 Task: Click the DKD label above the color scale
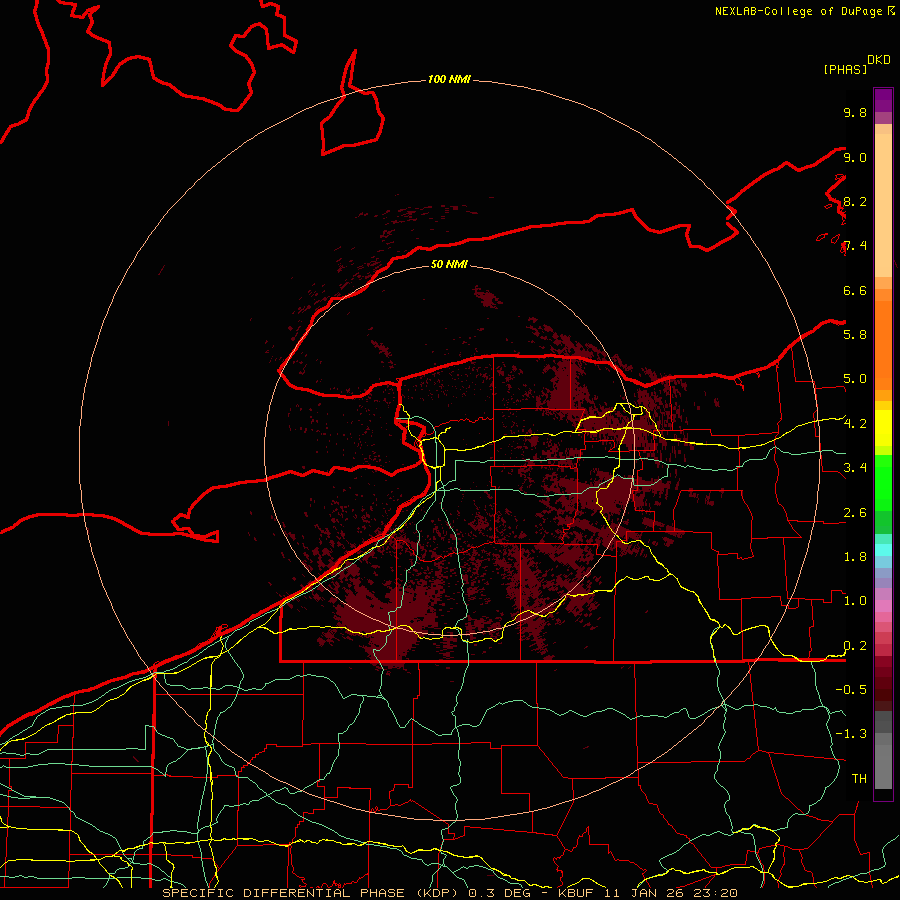click(x=878, y=60)
